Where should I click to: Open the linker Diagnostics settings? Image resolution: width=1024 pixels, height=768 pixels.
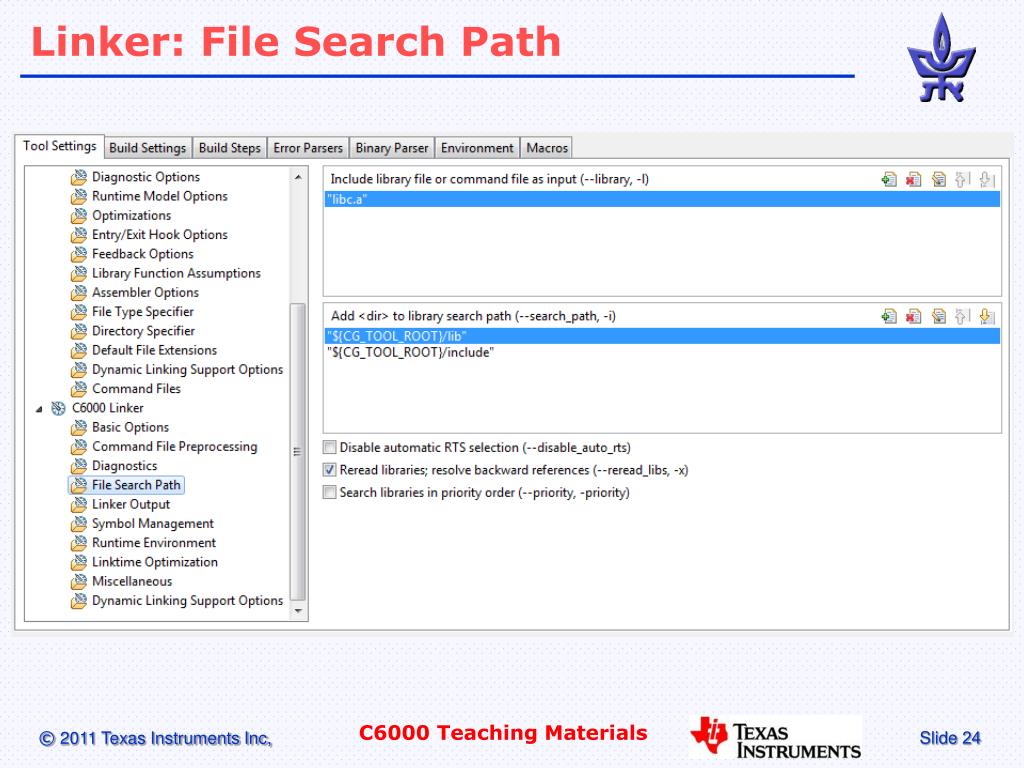(x=124, y=466)
